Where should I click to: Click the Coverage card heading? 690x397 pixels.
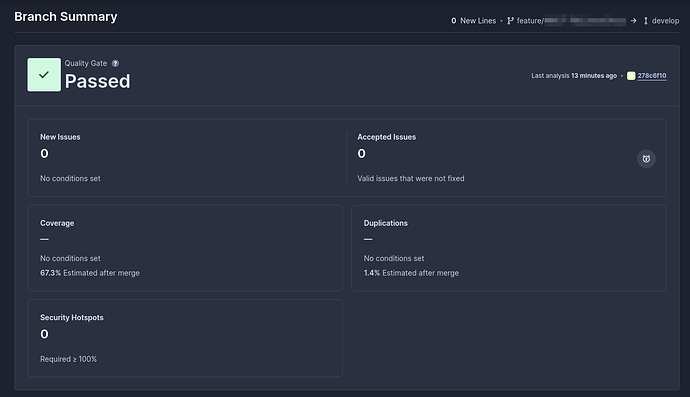point(57,223)
